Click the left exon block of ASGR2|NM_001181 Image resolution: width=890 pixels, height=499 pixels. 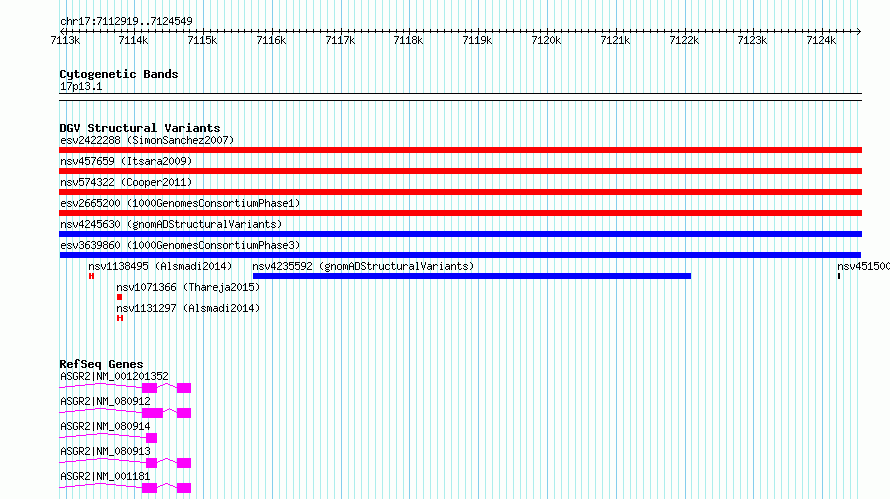pyautogui.click(x=149, y=488)
